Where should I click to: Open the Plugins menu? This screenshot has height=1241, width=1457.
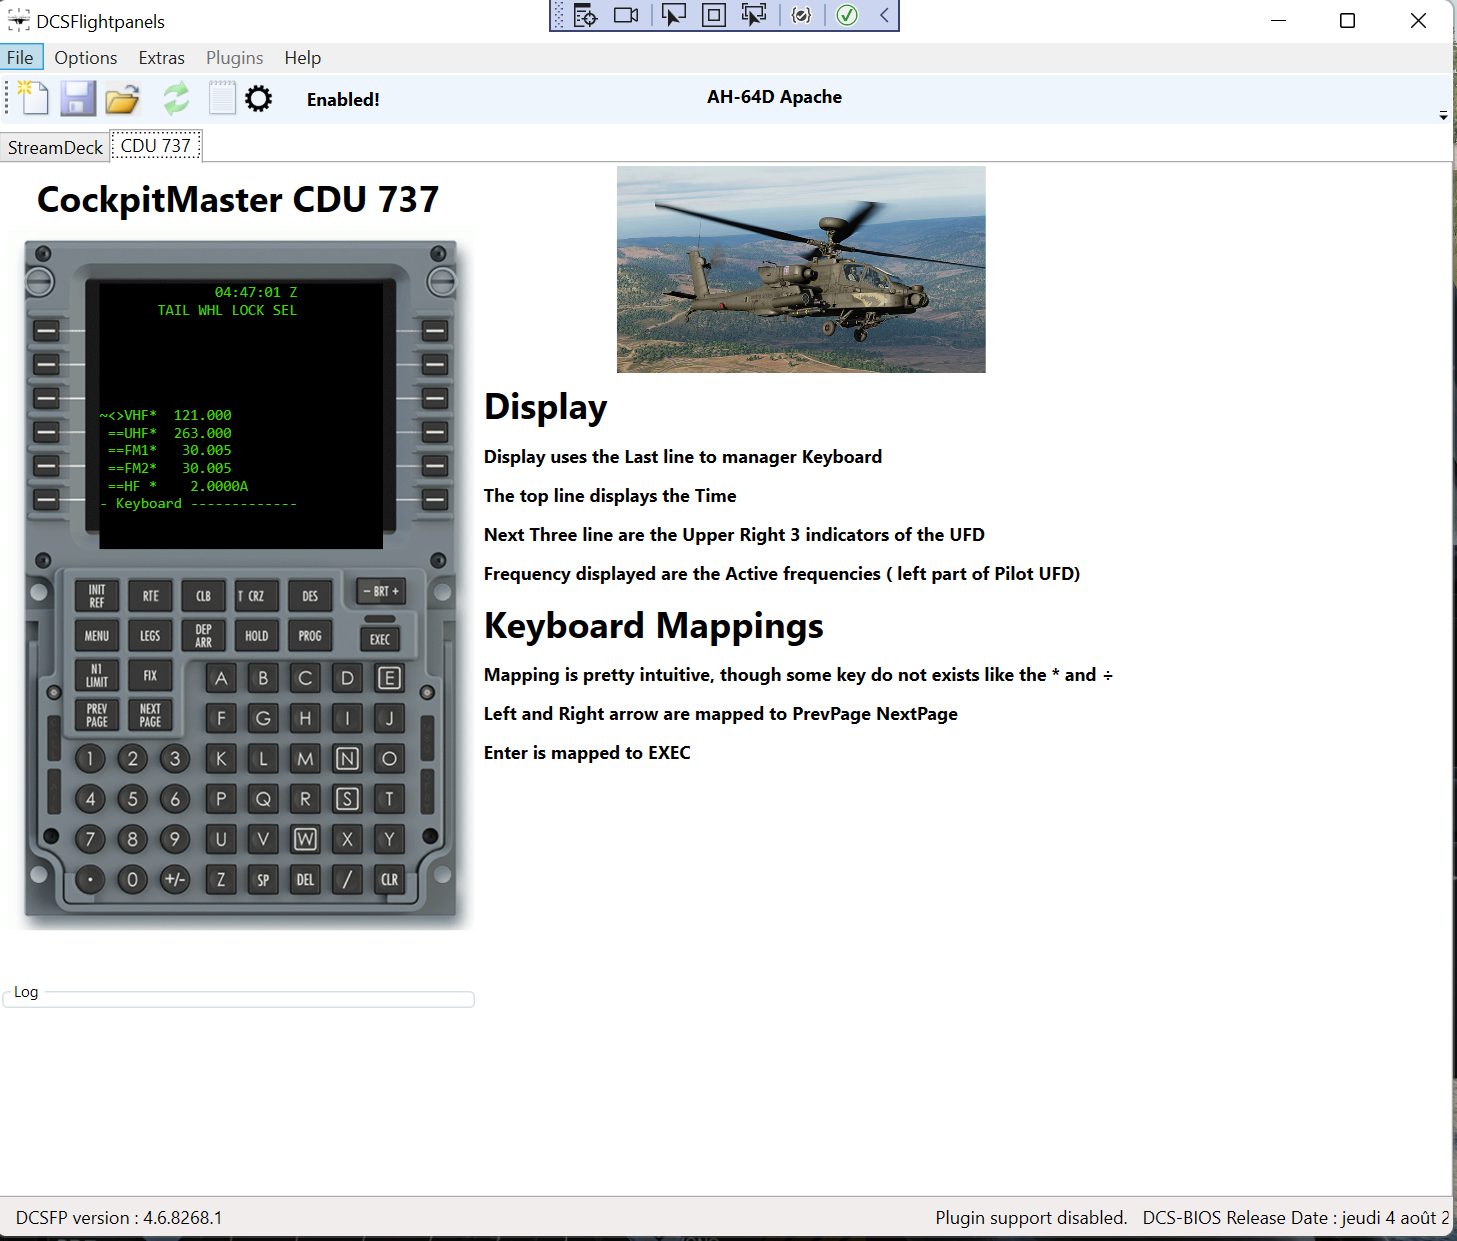(235, 58)
